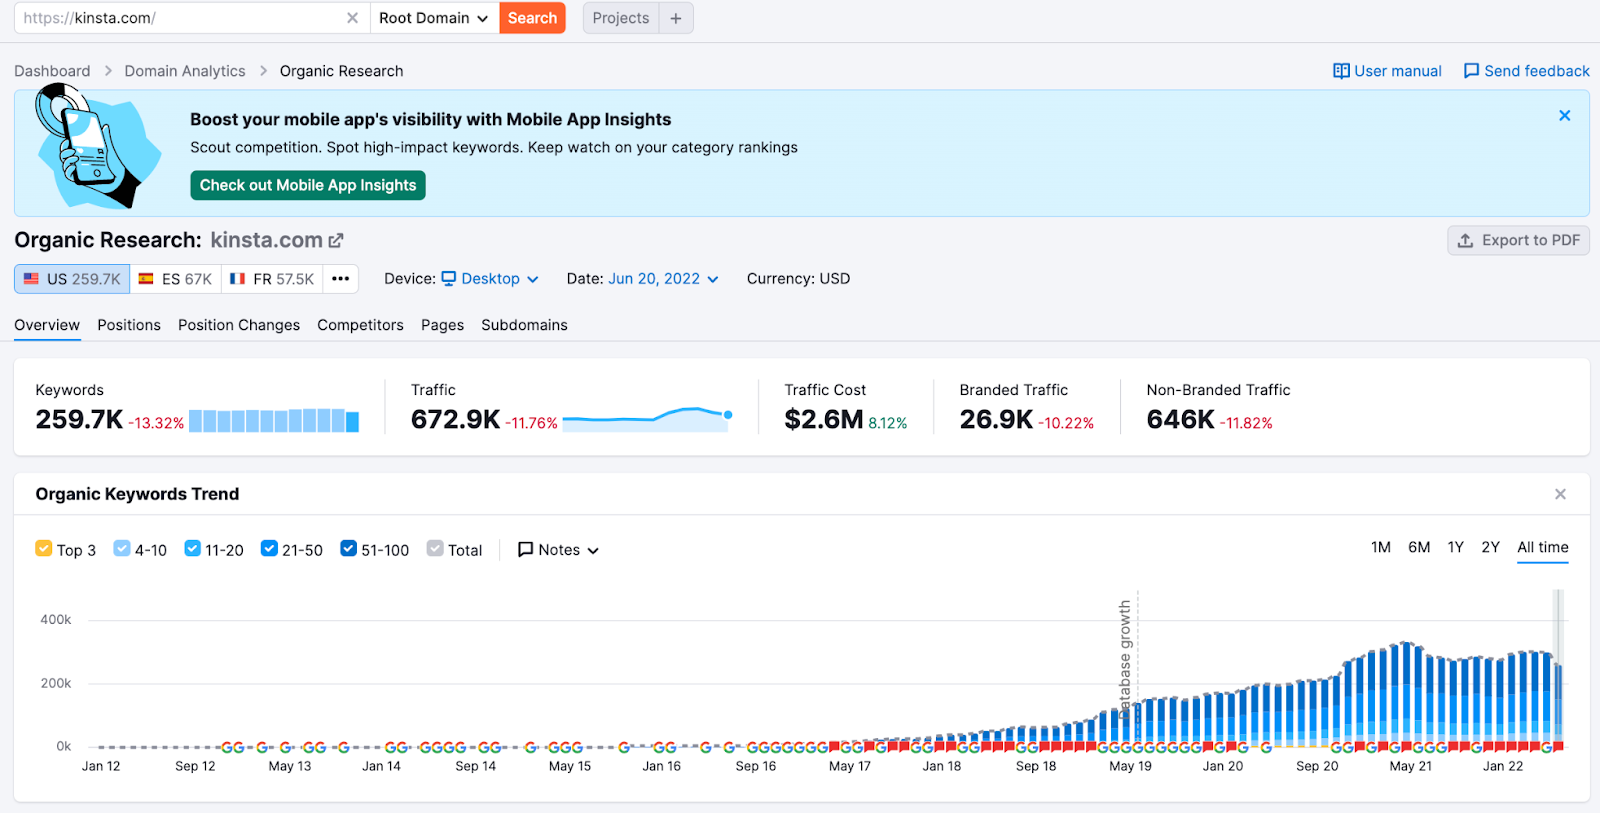Switch to the Overview tab
The image size is (1600, 813).
click(x=47, y=325)
